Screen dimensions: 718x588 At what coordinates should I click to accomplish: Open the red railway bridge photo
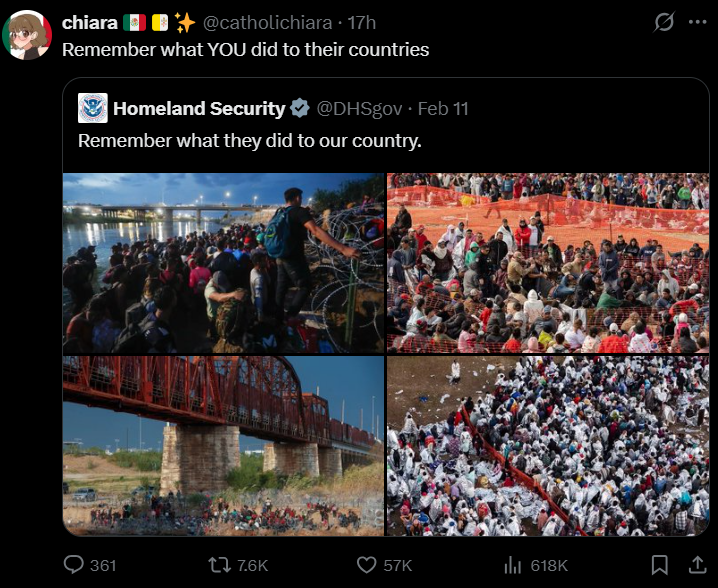click(x=223, y=446)
